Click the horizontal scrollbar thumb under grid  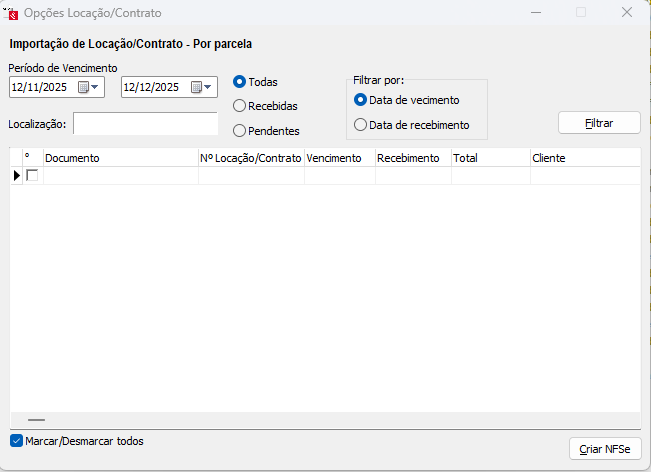pyautogui.click(x=36, y=420)
